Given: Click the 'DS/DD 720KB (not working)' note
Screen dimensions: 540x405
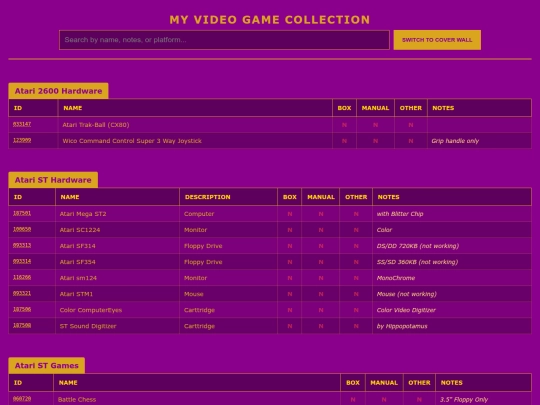Looking at the screenshot, I should (x=418, y=246).
